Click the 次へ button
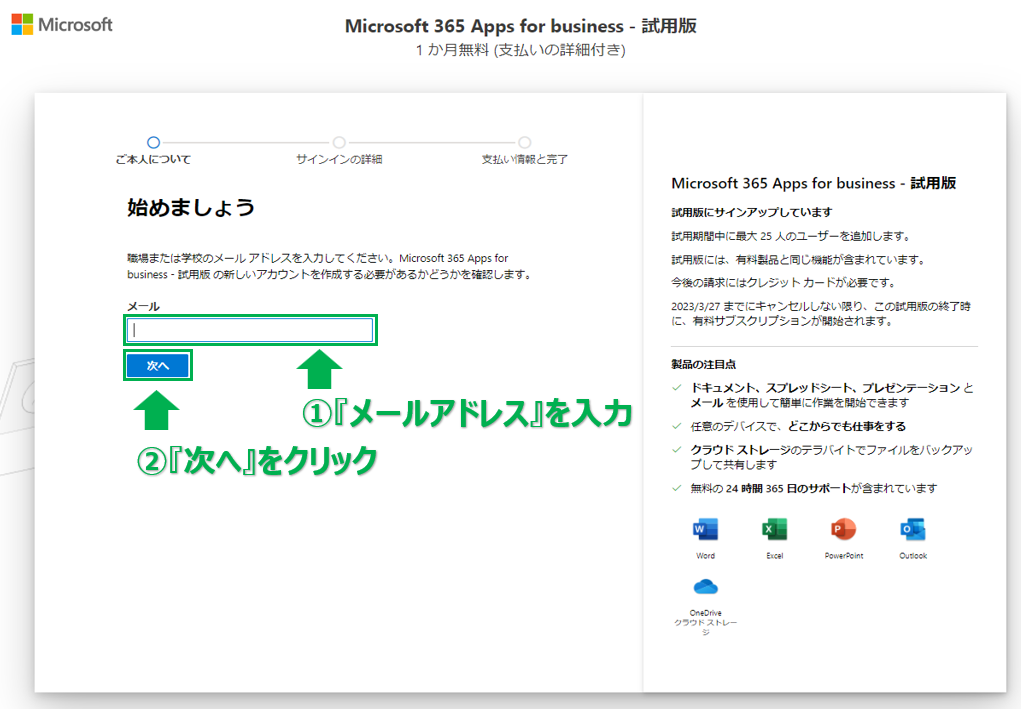Screen dimensions: 1021x709 158,365
